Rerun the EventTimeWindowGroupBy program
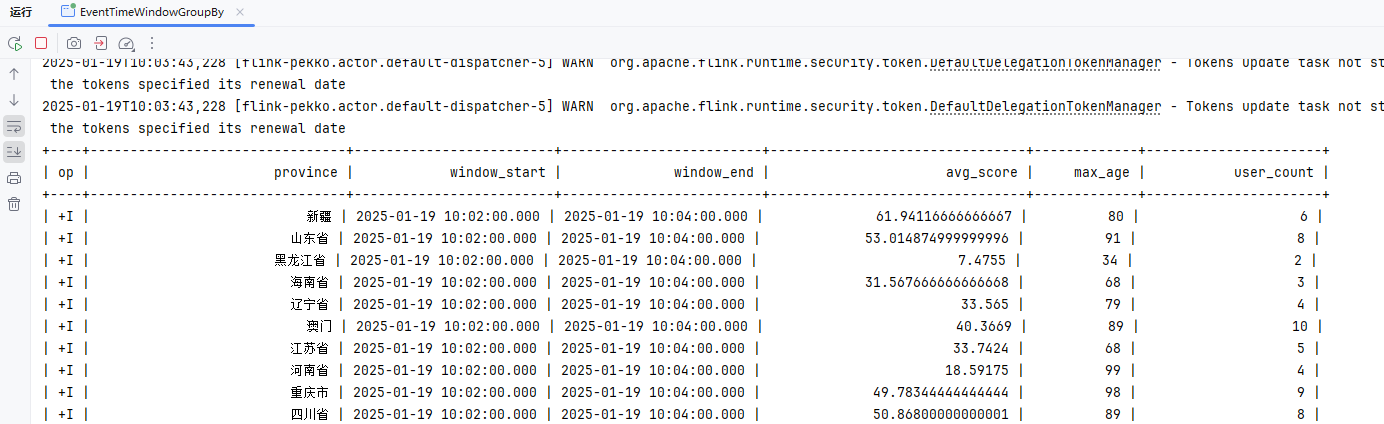The width and height of the screenshot is (1384, 424). click(x=15, y=43)
